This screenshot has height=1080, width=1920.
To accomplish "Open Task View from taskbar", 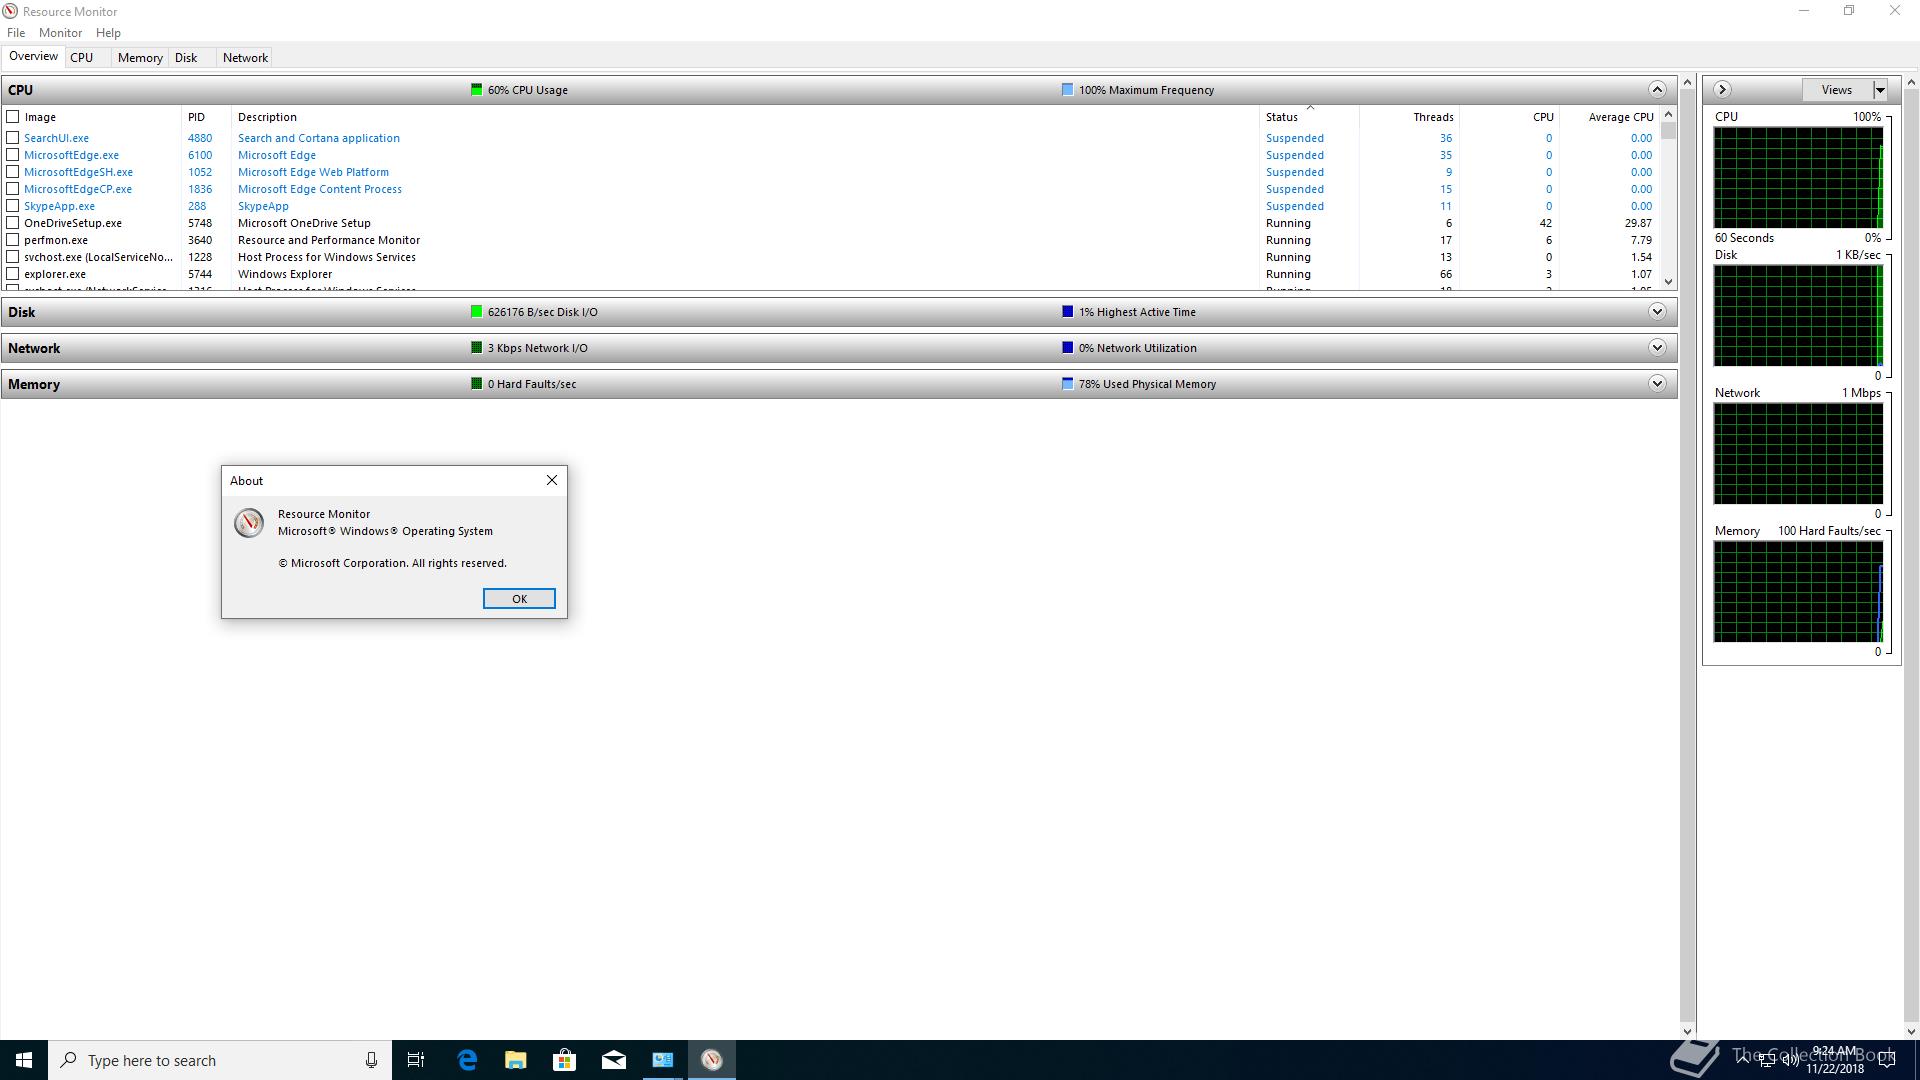I will click(x=416, y=1060).
